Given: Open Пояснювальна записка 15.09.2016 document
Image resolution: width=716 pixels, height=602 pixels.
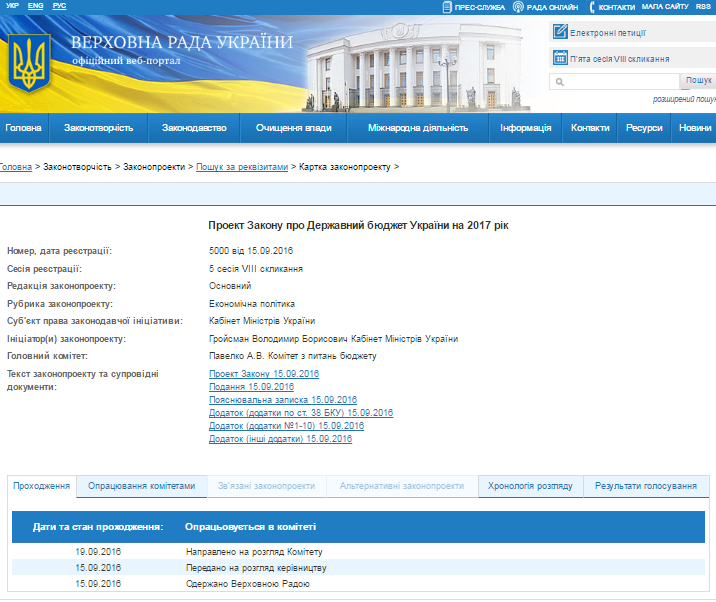Looking at the screenshot, I should 283,400.
